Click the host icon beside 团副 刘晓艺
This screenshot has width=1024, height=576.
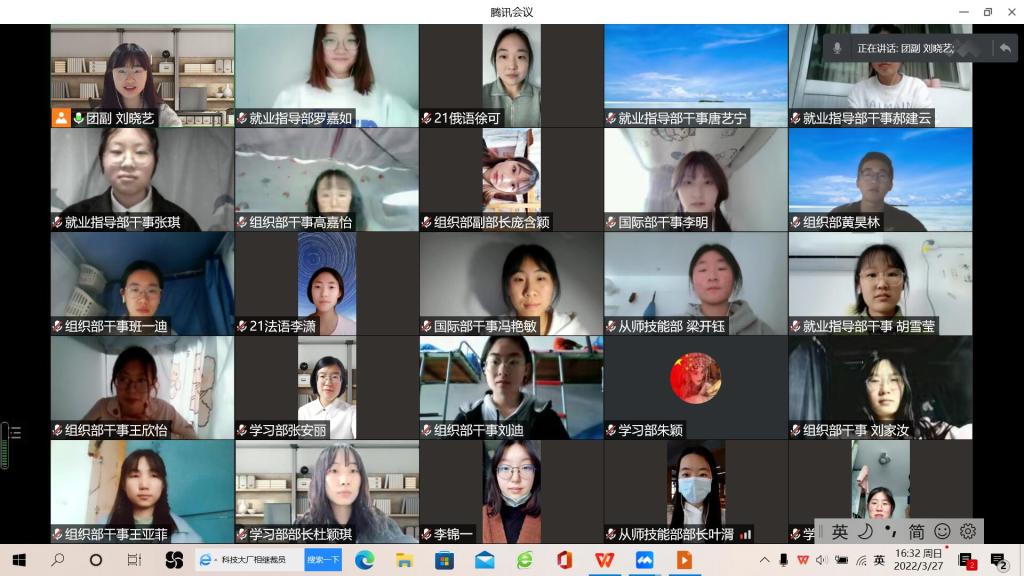tap(62, 118)
